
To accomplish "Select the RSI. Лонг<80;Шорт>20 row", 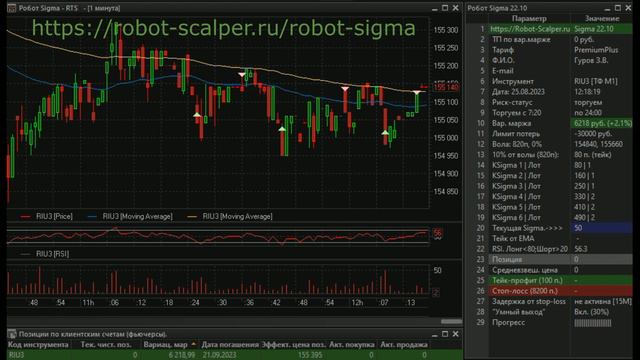I will (549, 249).
